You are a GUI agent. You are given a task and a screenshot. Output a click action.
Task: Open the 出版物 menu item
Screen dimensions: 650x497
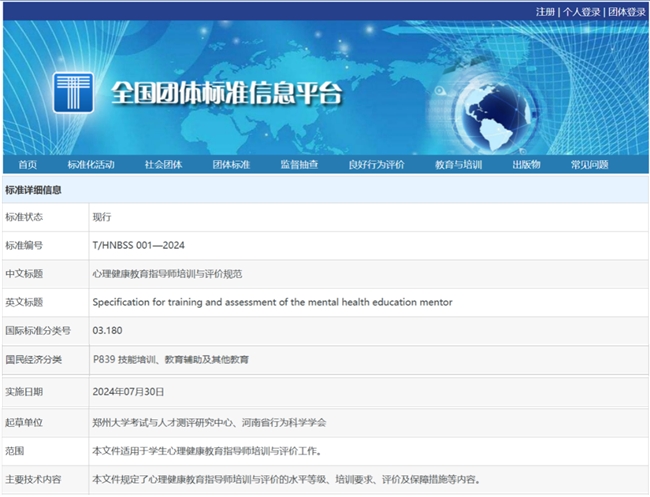point(526,165)
